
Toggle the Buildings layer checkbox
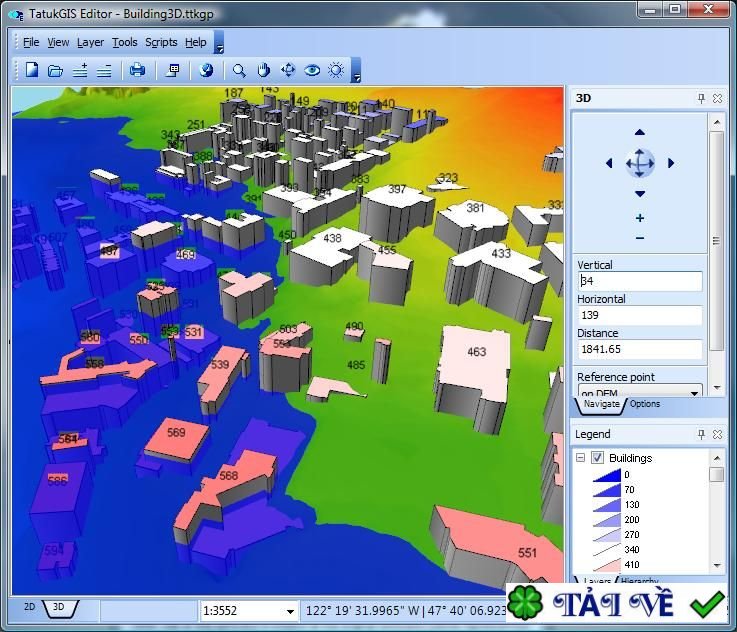597,458
